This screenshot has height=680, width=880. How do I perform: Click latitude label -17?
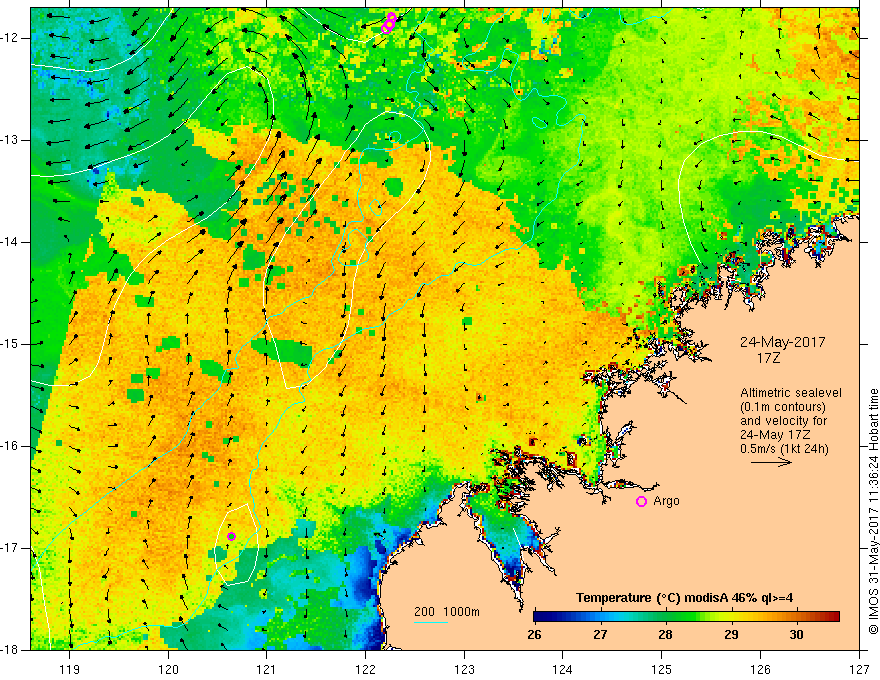[10, 548]
